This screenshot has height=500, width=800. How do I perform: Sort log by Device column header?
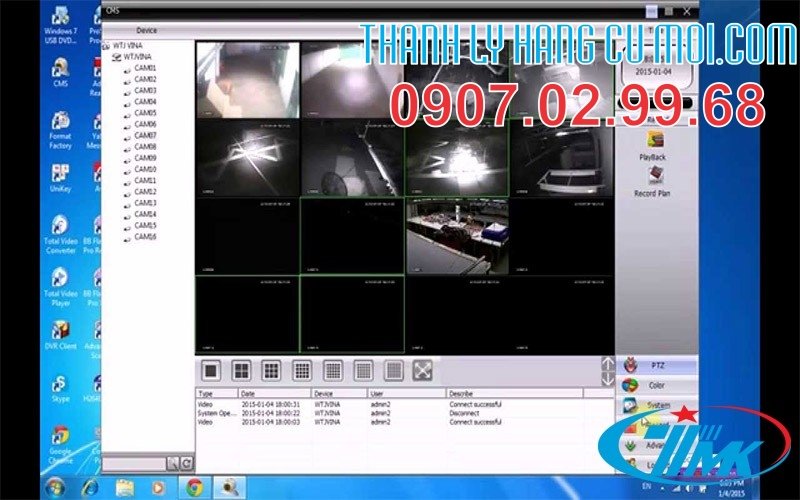pos(339,393)
